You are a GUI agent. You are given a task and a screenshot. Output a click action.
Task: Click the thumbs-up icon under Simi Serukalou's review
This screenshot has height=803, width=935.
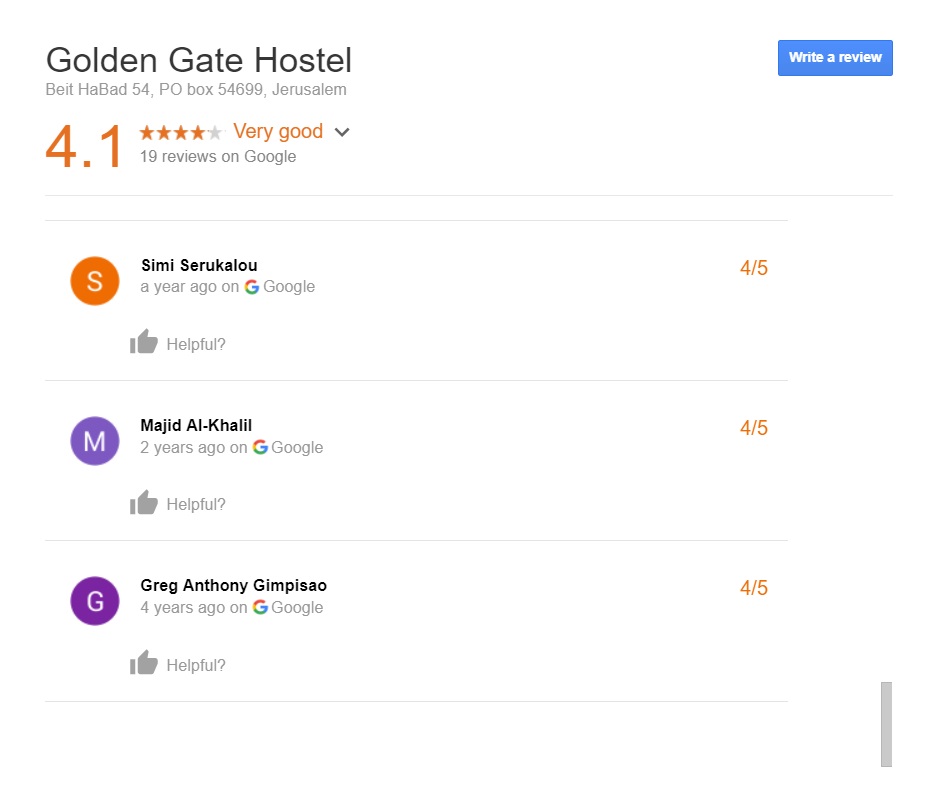coord(144,342)
